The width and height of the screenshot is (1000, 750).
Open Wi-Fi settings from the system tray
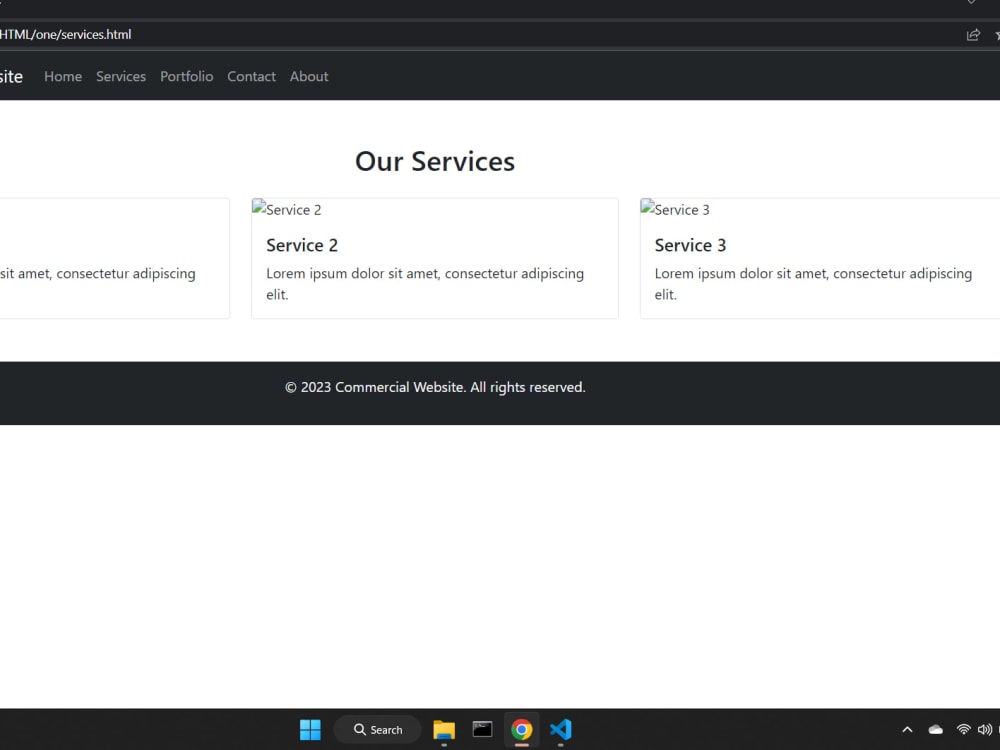(x=963, y=729)
